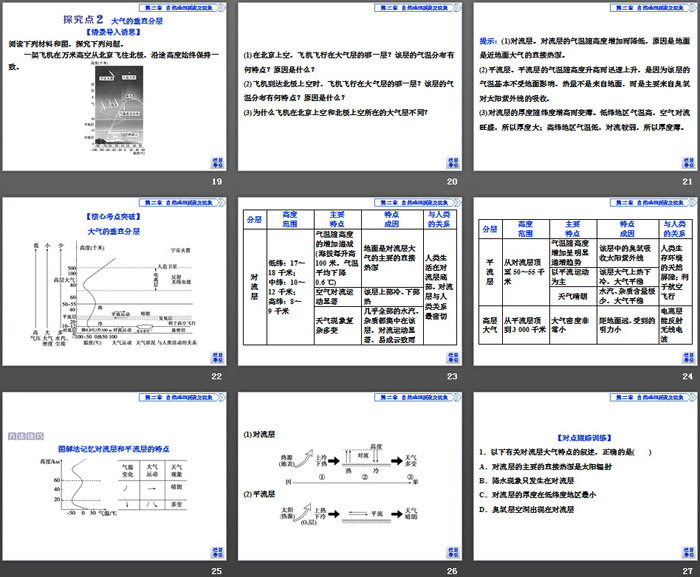Select slide 20 thumbnail with three questions
The height and width of the screenshot is (577, 700).
pyautogui.click(x=350, y=87)
